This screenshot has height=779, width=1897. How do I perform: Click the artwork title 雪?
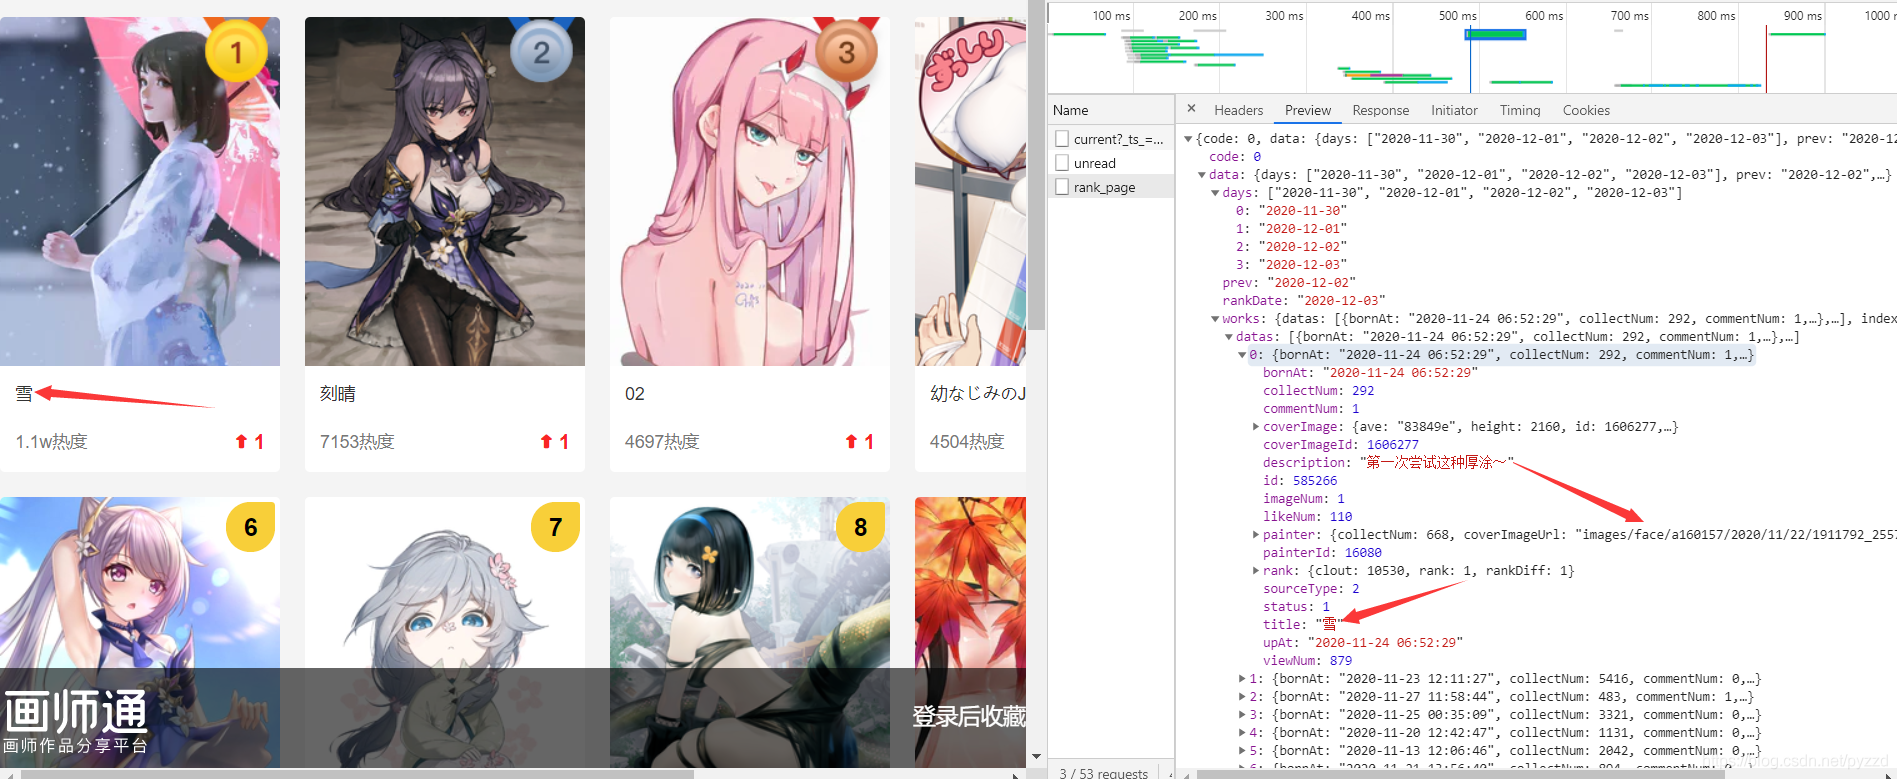click(x=24, y=394)
